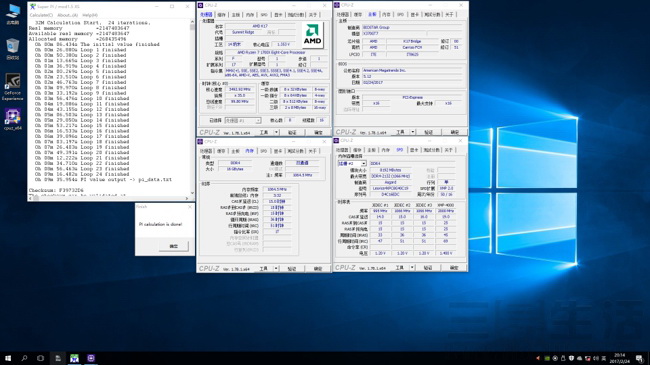Select Memory tab in CPU-Z SPD window
Screen dimensions: 650x365
pyautogui.click(x=386, y=150)
